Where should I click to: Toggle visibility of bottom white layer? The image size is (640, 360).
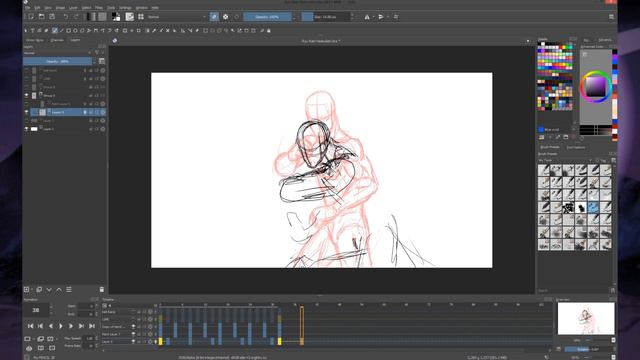coord(27,129)
